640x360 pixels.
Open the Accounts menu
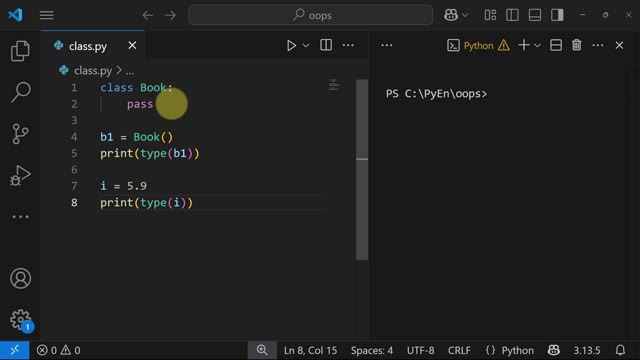pyautogui.click(x=20, y=278)
